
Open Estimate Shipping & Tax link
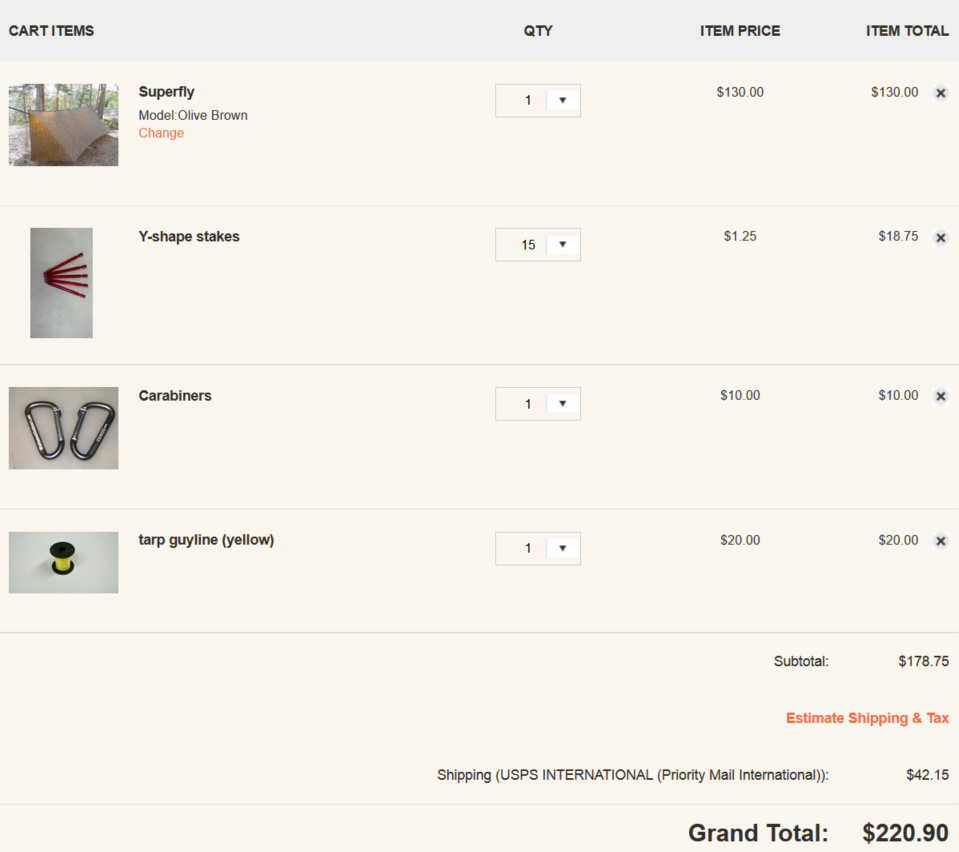point(867,718)
